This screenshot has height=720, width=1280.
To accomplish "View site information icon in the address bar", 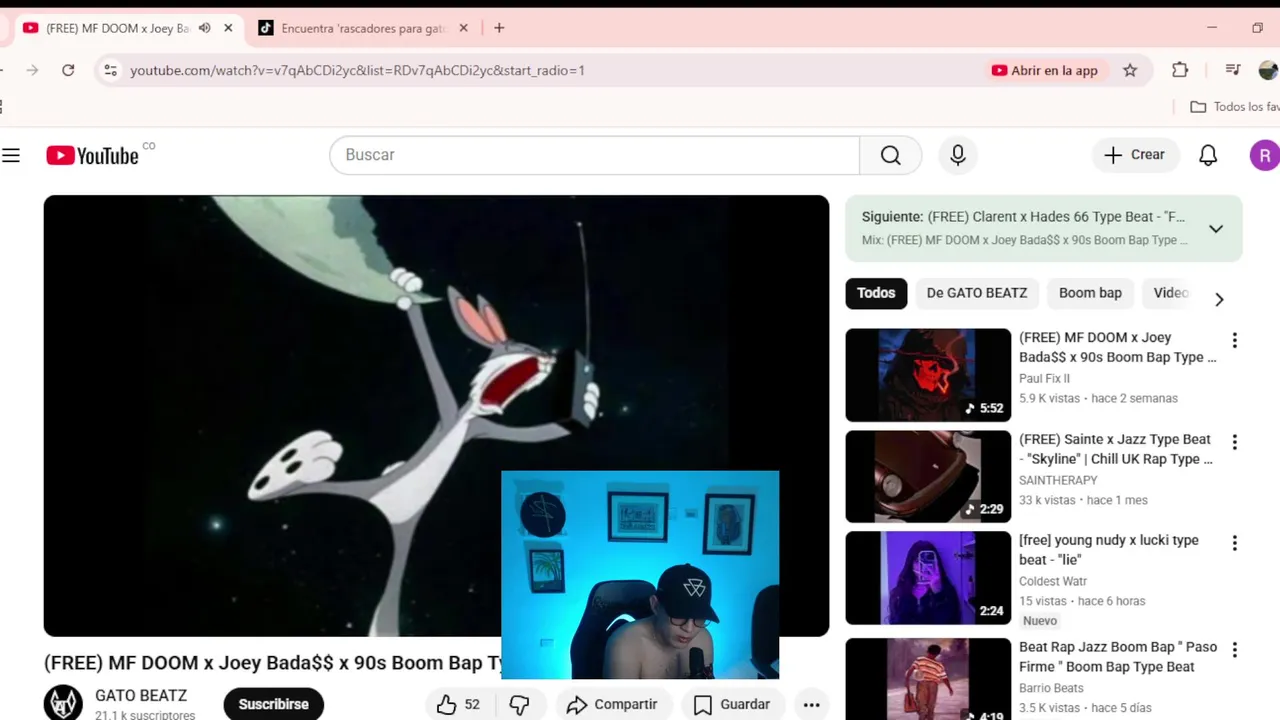I will [x=110, y=70].
